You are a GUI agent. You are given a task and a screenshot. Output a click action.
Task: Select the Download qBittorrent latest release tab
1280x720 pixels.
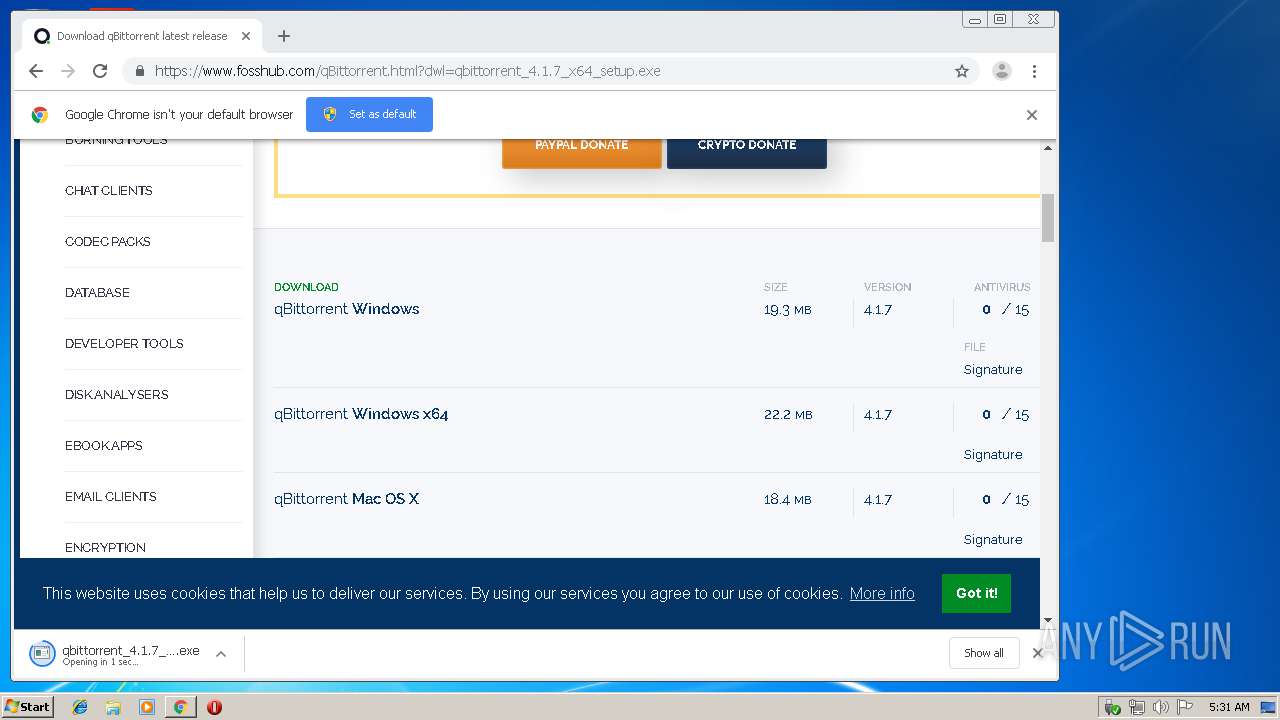point(142,36)
